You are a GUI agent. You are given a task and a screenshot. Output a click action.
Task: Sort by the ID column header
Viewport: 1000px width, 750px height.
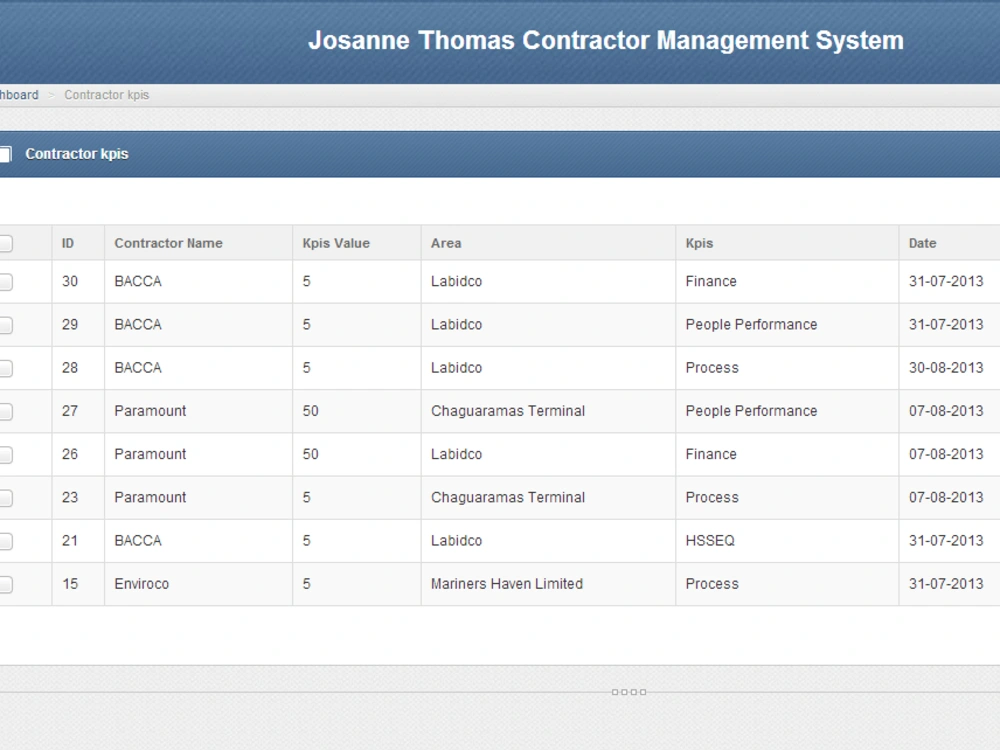click(68, 243)
